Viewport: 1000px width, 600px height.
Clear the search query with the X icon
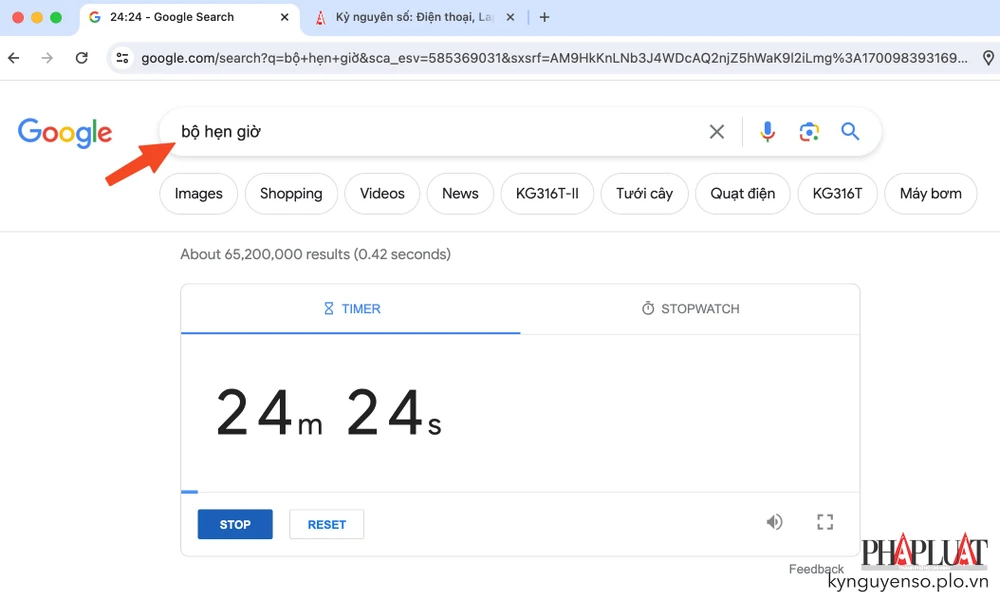click(x=717, y=131)
